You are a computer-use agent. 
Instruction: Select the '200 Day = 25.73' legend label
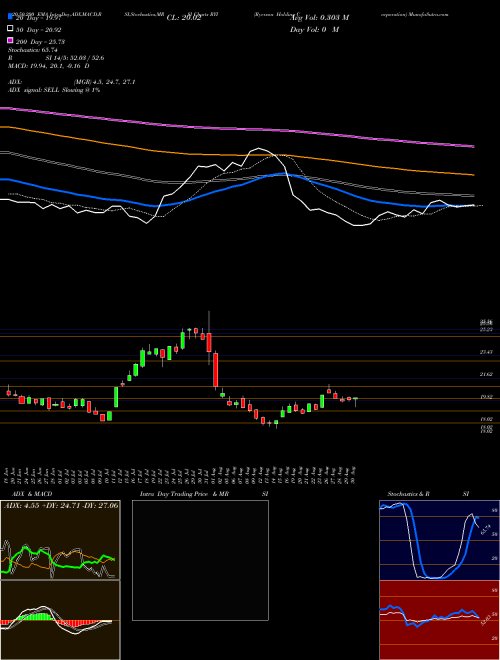[40, 42]
